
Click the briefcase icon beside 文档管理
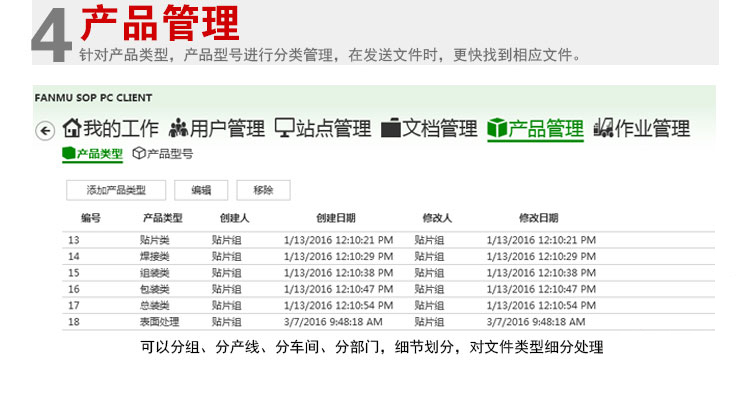[391, 128]
